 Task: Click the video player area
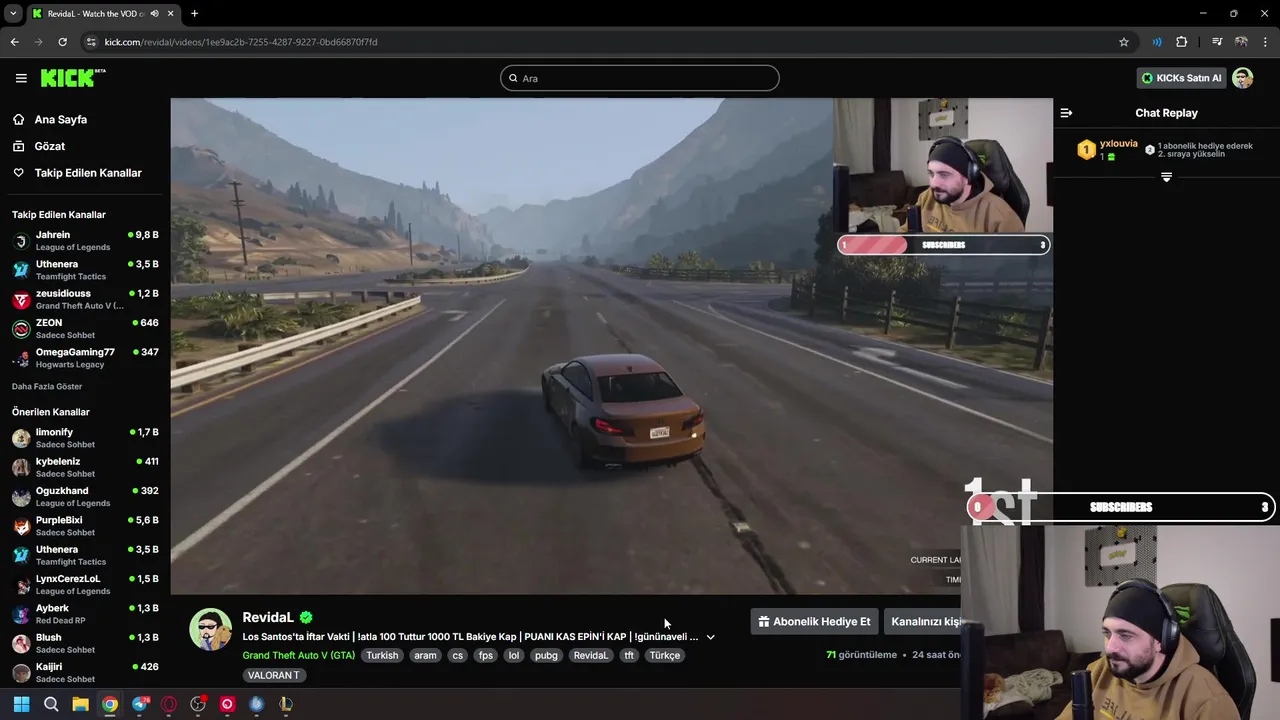[611, 346]
